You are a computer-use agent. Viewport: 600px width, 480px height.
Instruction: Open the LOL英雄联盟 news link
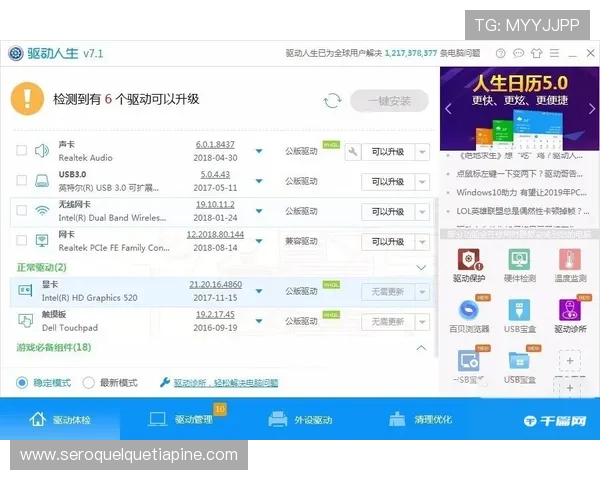tap(523, 211)
